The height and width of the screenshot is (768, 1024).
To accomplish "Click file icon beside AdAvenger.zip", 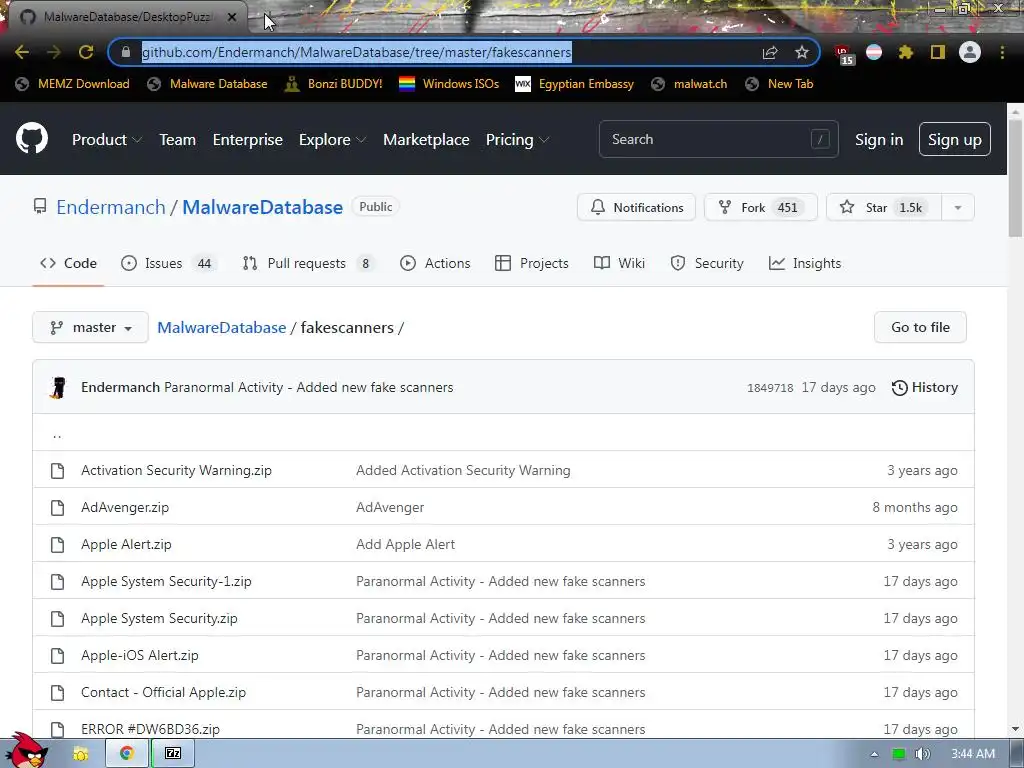I will tap(57, 507).
